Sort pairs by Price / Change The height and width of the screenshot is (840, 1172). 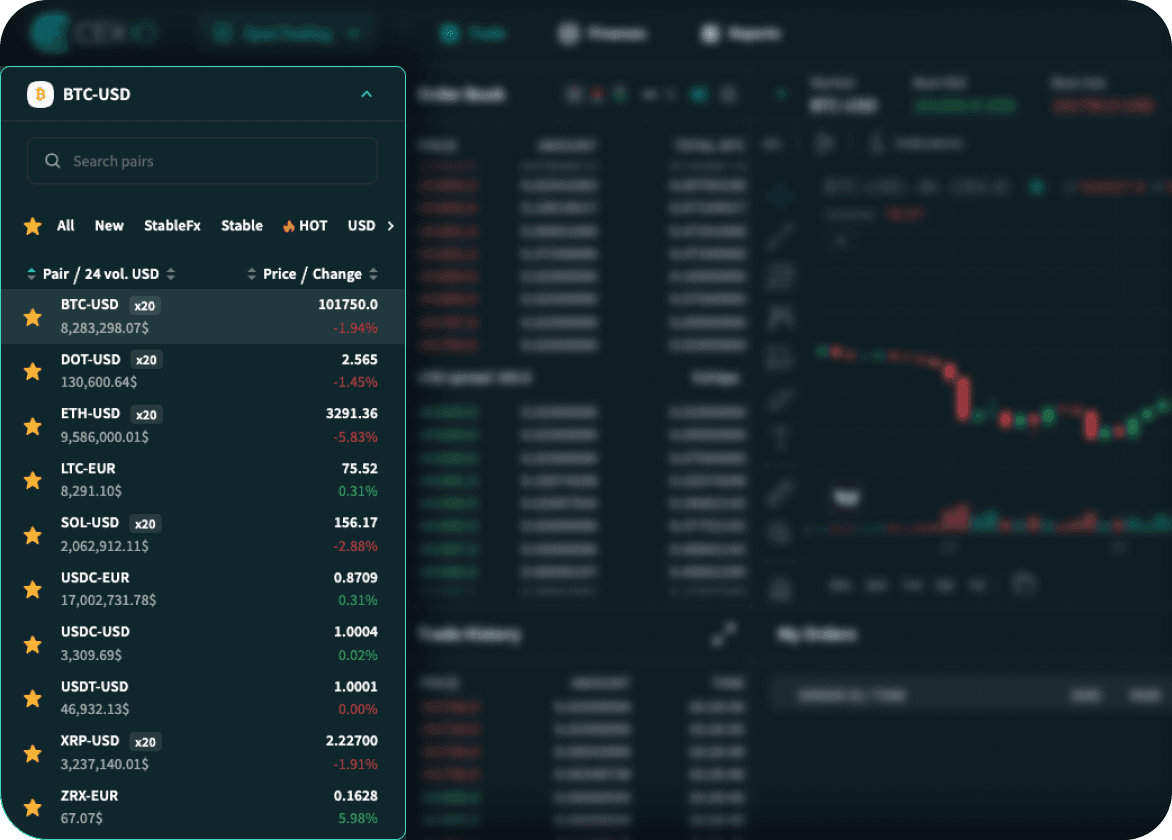point(315,273)
